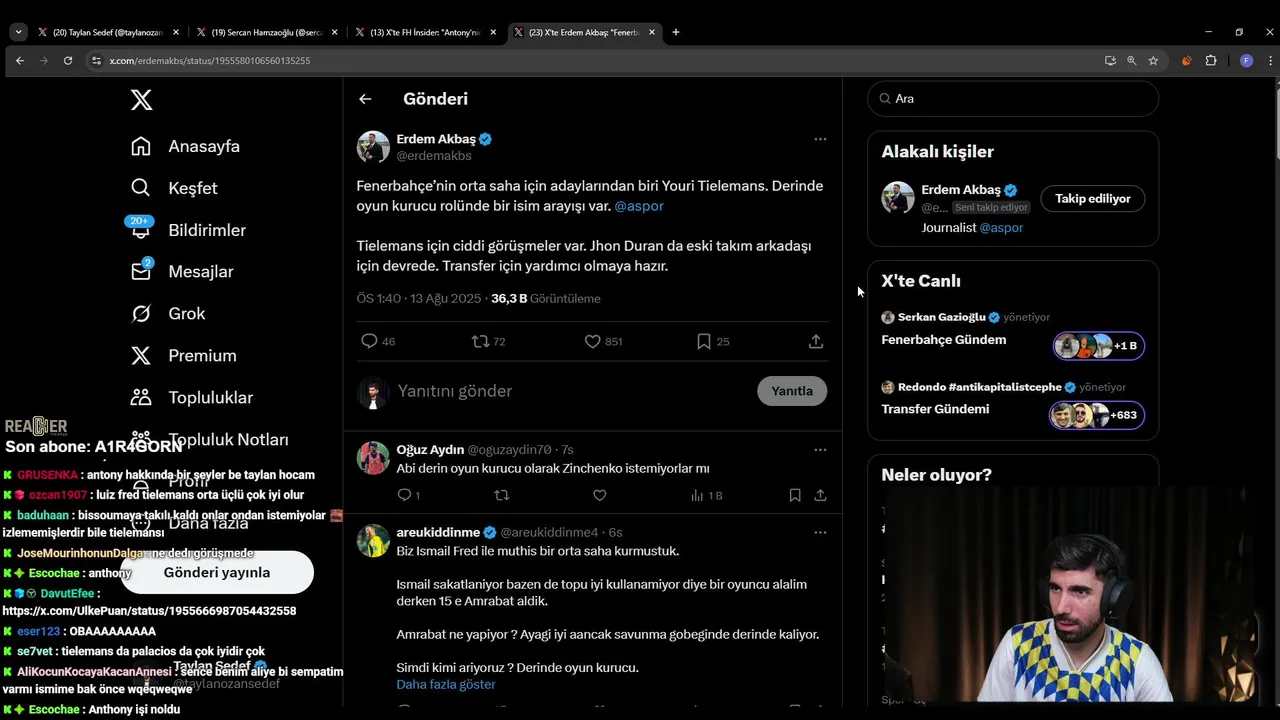Bookmark the post with 25 bookmarks

pyautogui.click(x=713, y=341)
